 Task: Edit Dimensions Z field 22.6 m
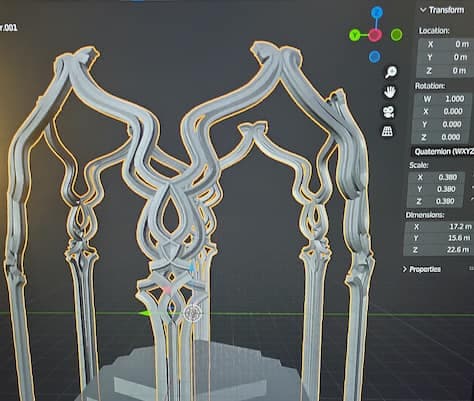coord(438,250)
